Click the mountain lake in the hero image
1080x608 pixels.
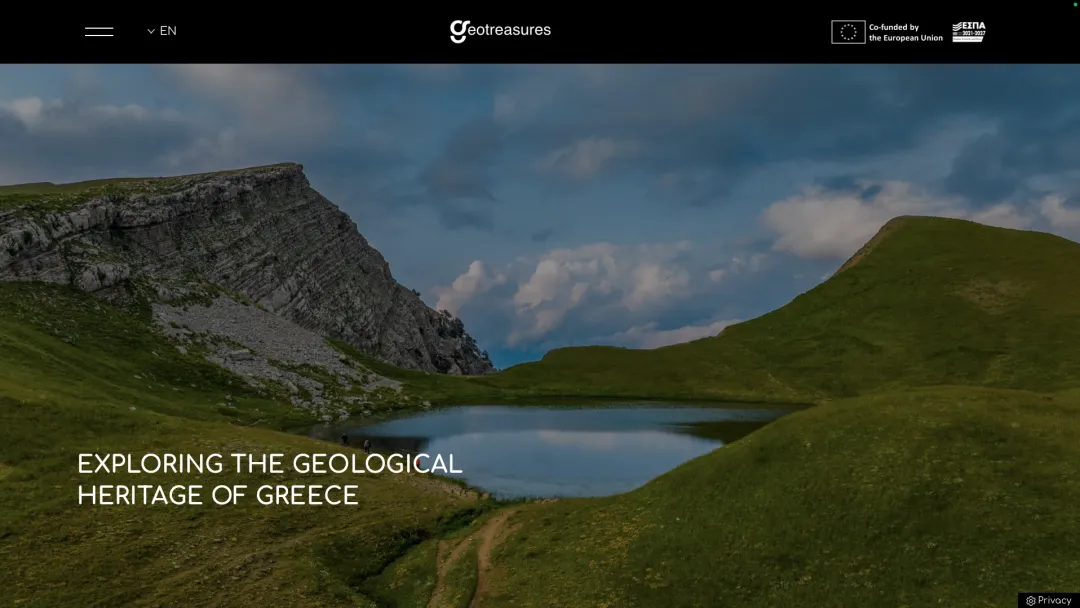[560, 440]
